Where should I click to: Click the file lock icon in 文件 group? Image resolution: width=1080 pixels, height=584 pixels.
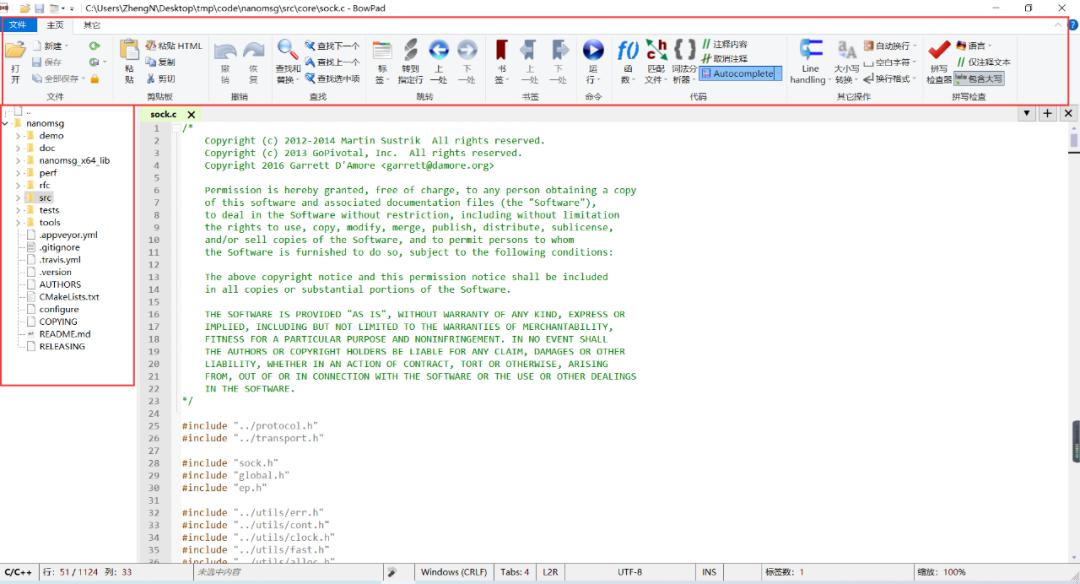click(94, 79)
